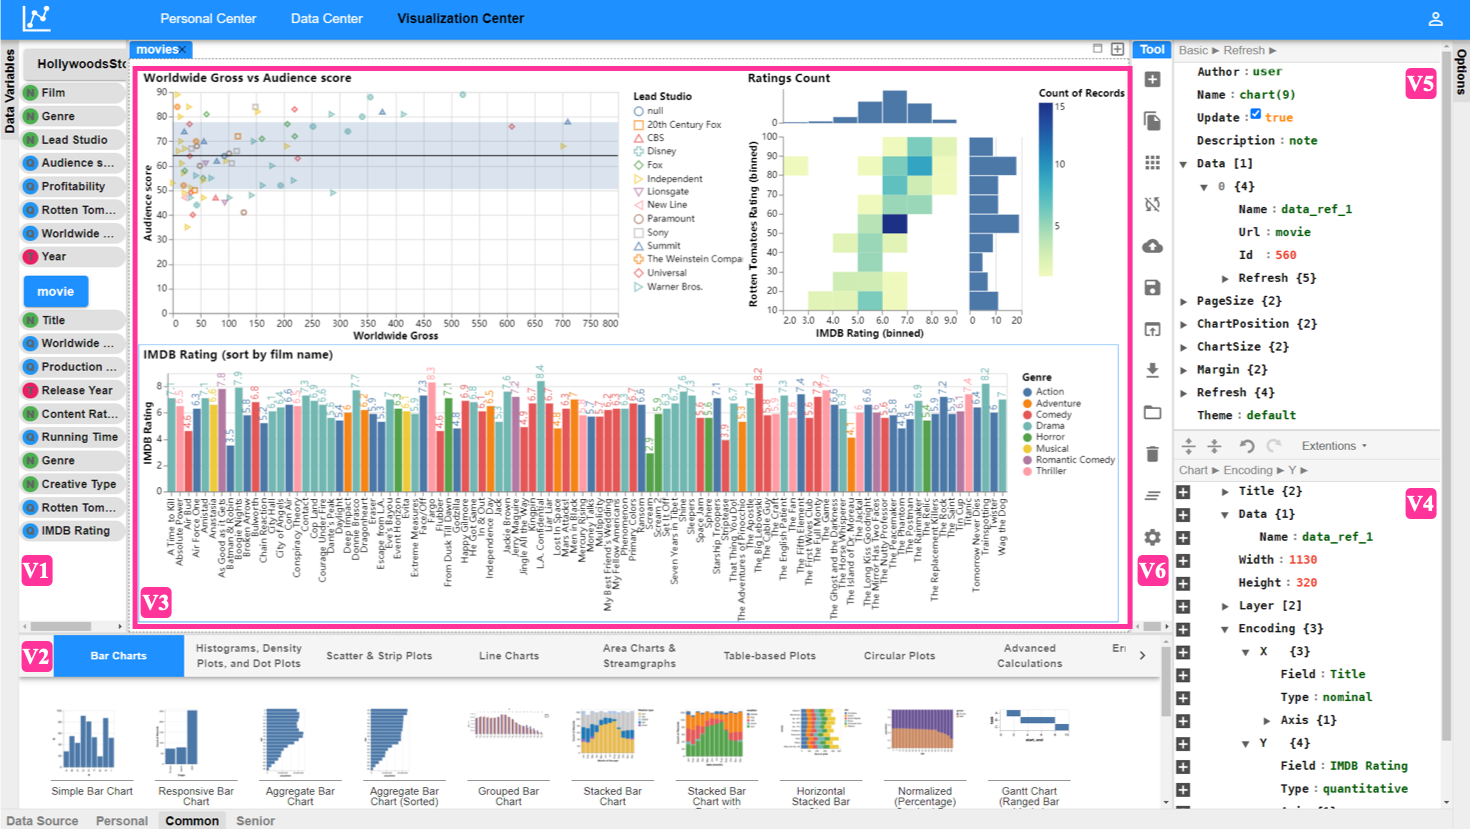1470x829 pixels.
Task: Switch to the Line Charts tab
Action: click(508, 656)
